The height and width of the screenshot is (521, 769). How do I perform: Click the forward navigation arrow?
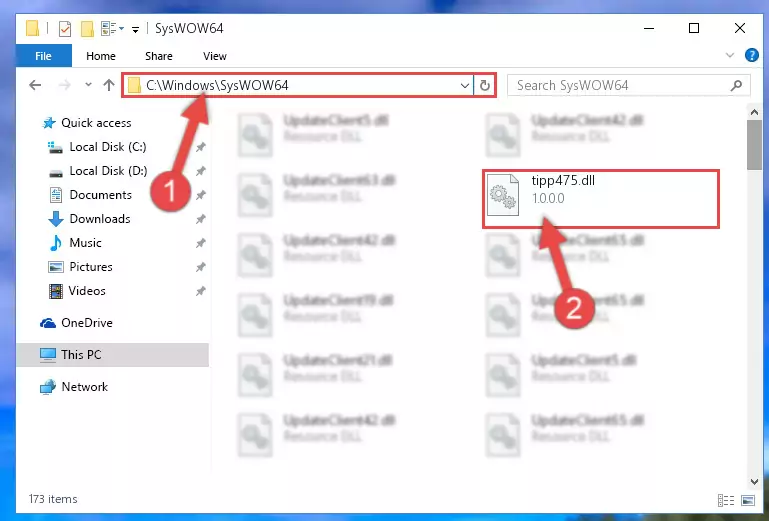pos(64,85)
